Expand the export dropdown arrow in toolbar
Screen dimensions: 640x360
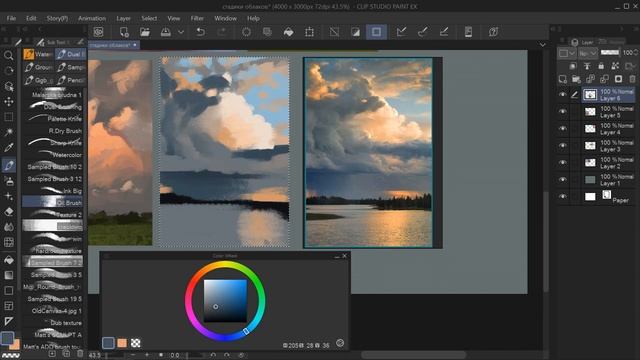180,32
